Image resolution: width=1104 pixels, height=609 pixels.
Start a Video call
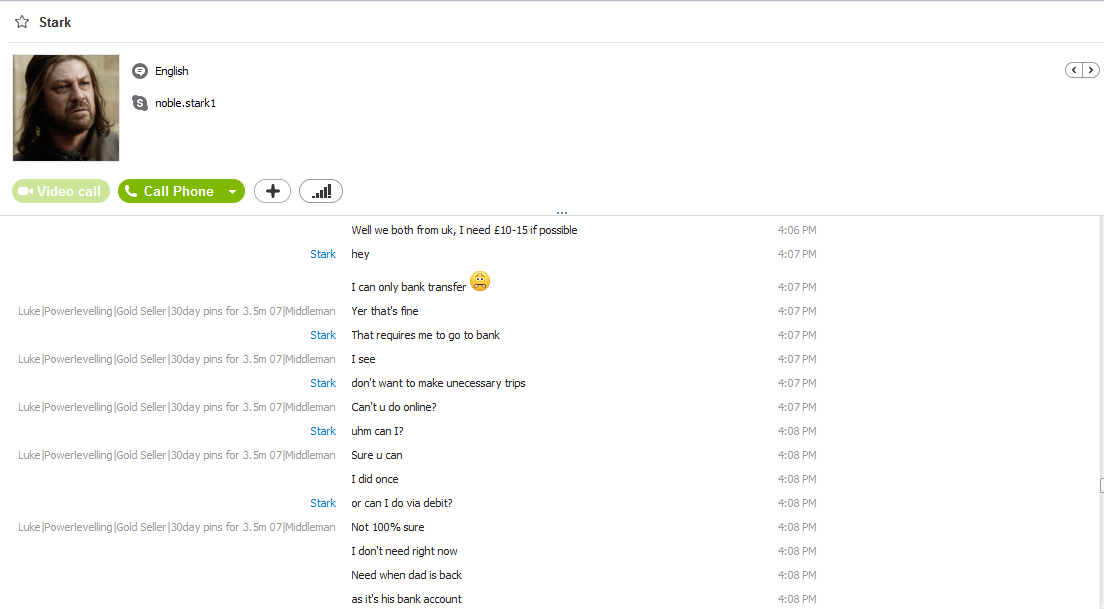[x=61, y=191]
